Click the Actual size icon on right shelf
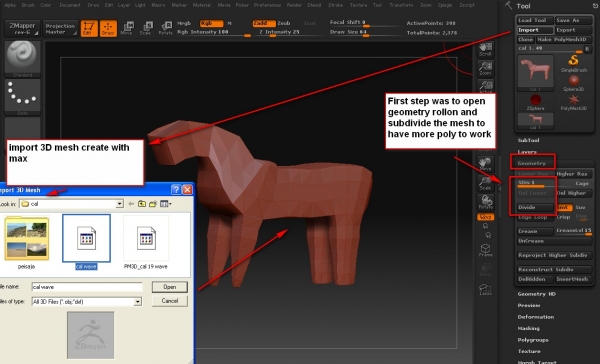The width and height of the screenshot is (600, 364). (x=485, y=87)
